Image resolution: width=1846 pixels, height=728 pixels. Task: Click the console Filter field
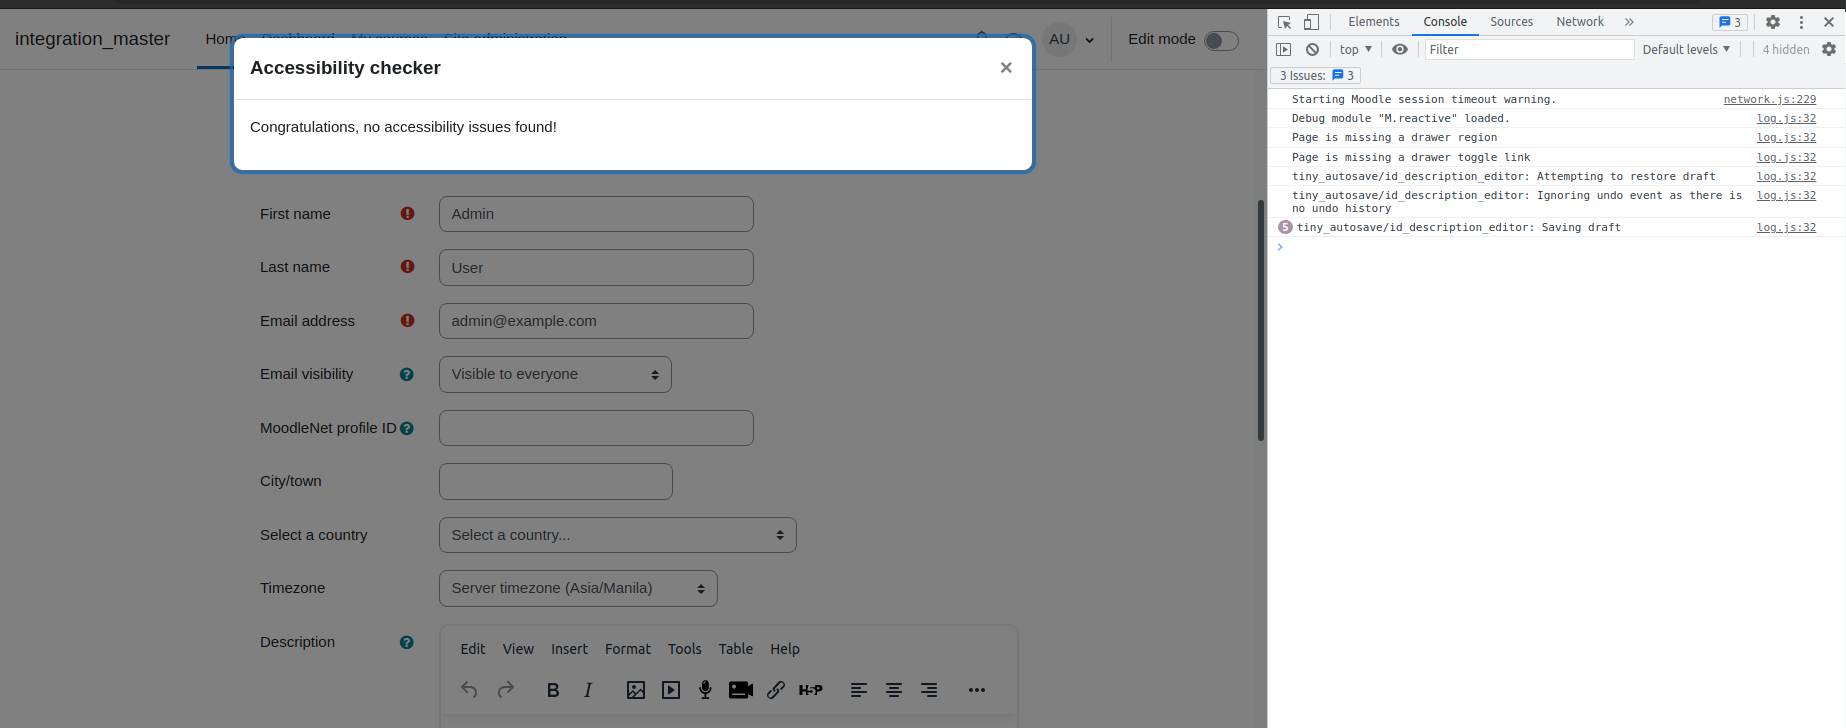(1529, 49)
